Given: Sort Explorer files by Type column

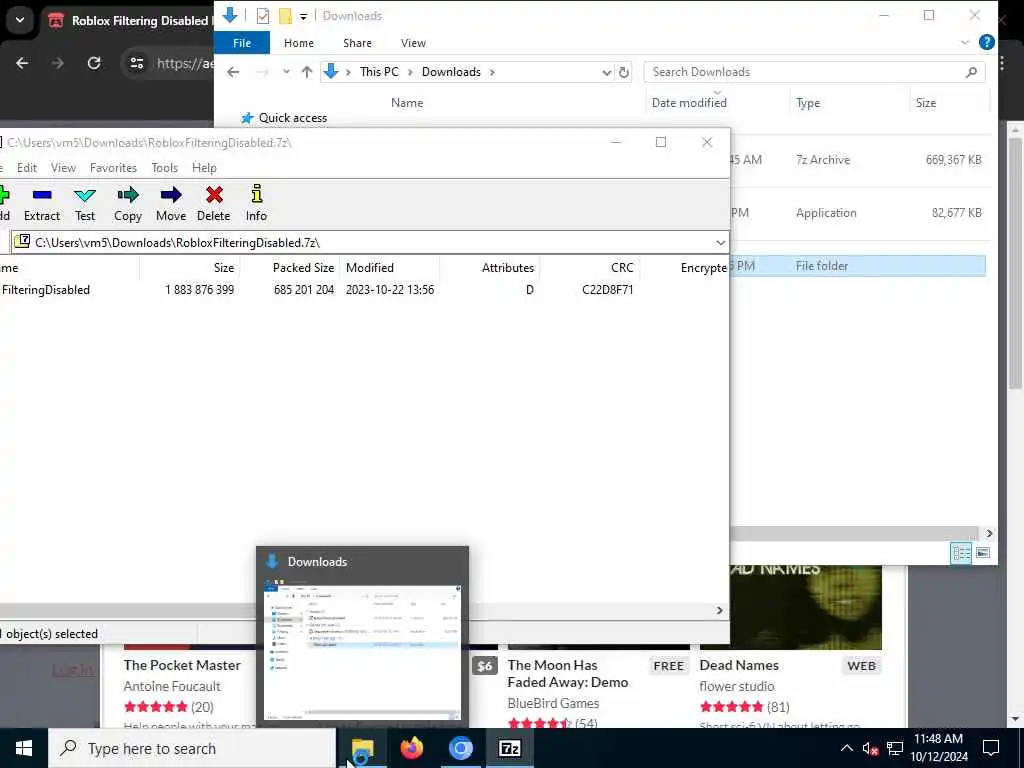Looking at the screenshot, I should pyautogui.click(x=808, y=103).
